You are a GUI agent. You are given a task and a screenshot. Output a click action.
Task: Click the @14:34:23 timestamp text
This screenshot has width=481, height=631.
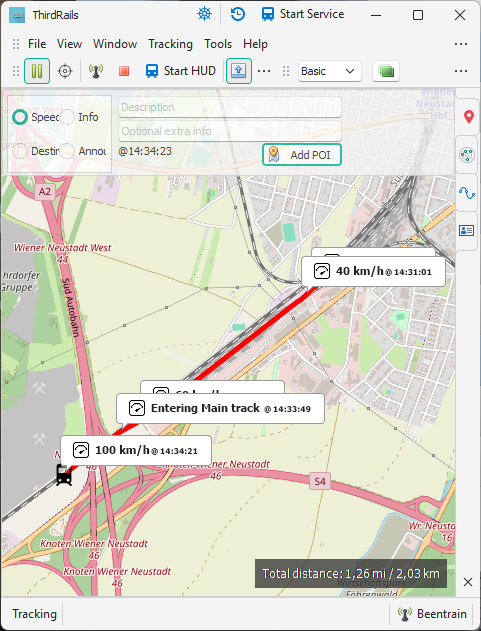click(145, 151)
